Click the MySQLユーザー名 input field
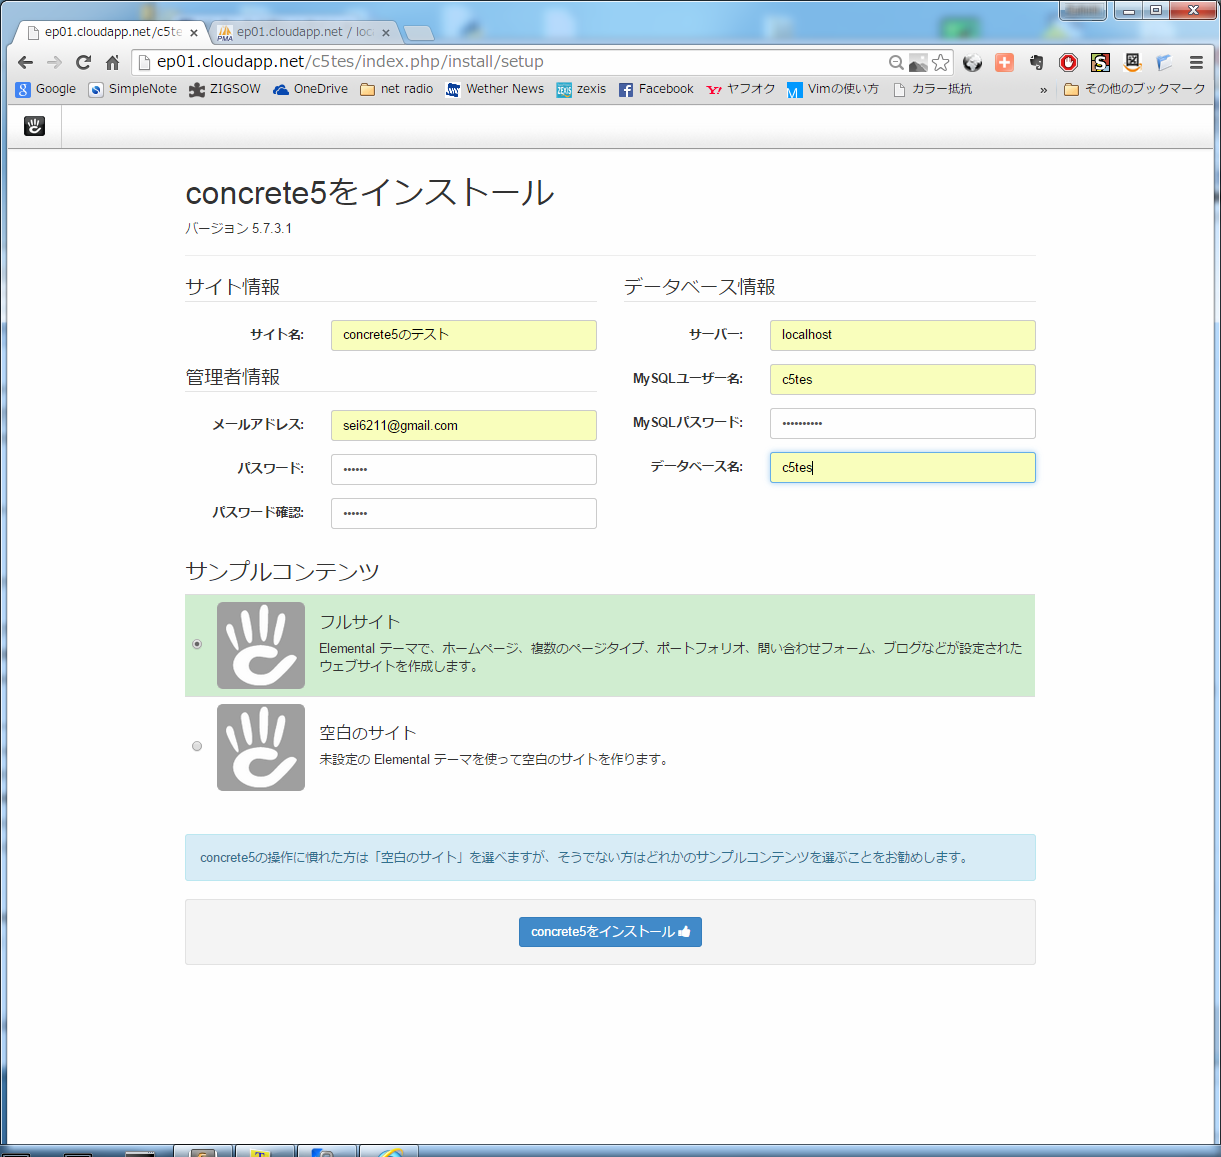Image resolution: width=1221 pixels, height=1157 pixels. (x=903, y=379)
